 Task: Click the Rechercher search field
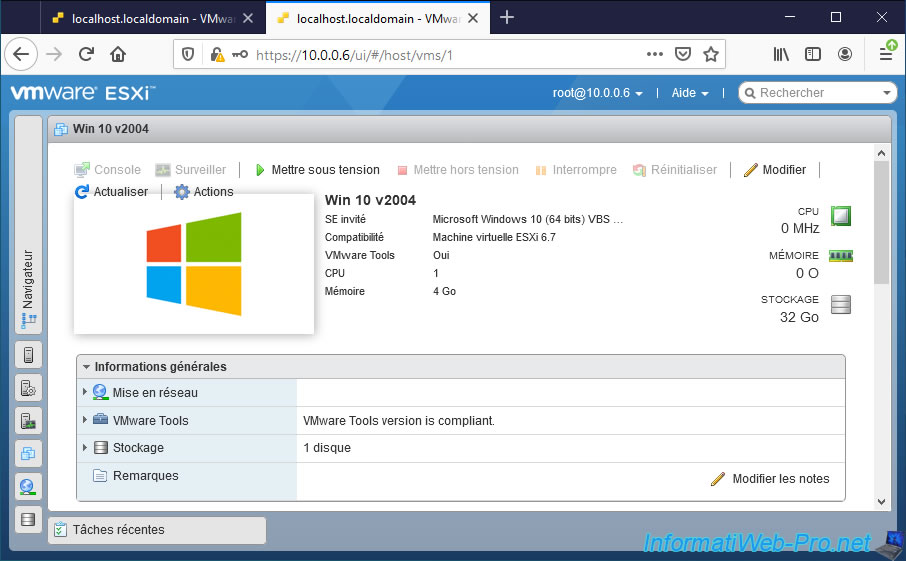(x=815, y=93)
